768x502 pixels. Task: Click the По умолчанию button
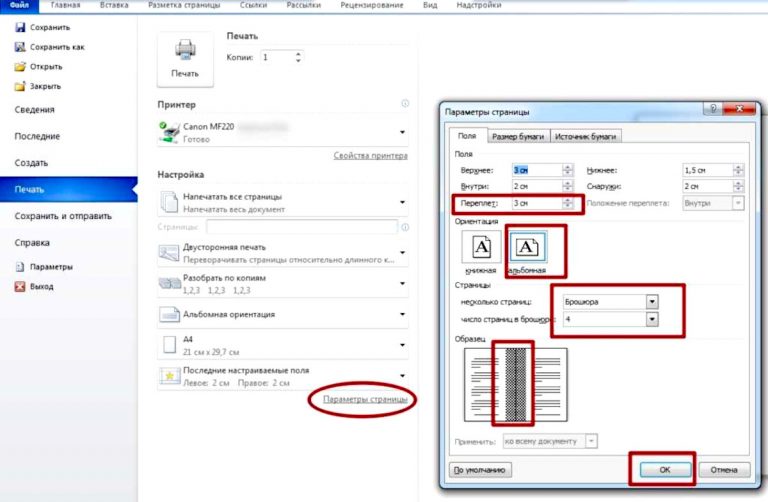coord(480,470)
